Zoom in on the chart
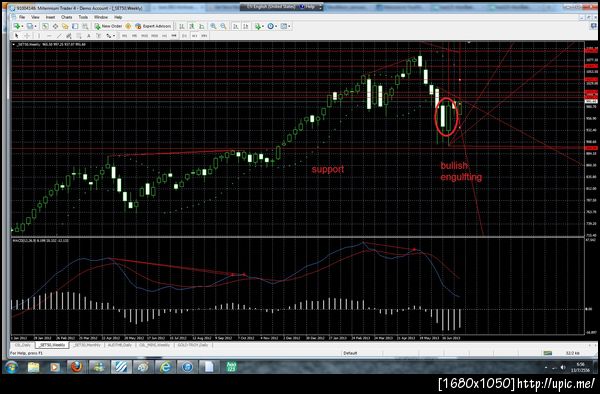The image size is (600, 394). pos(213,26)
